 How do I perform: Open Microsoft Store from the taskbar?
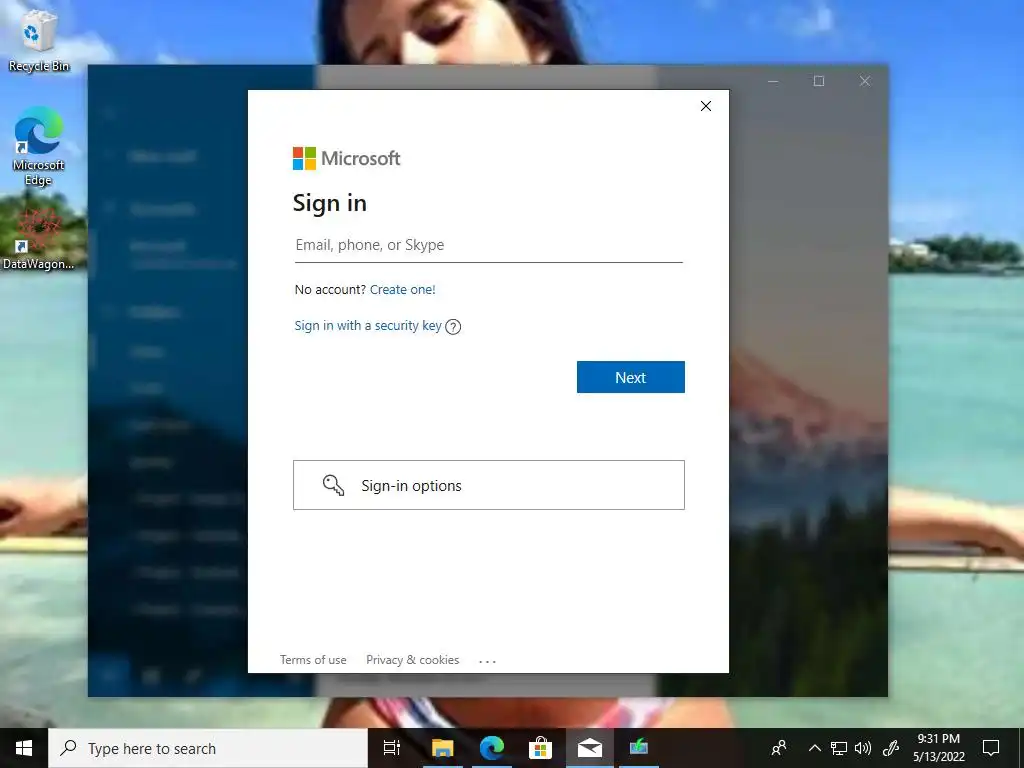coord(541,748)
